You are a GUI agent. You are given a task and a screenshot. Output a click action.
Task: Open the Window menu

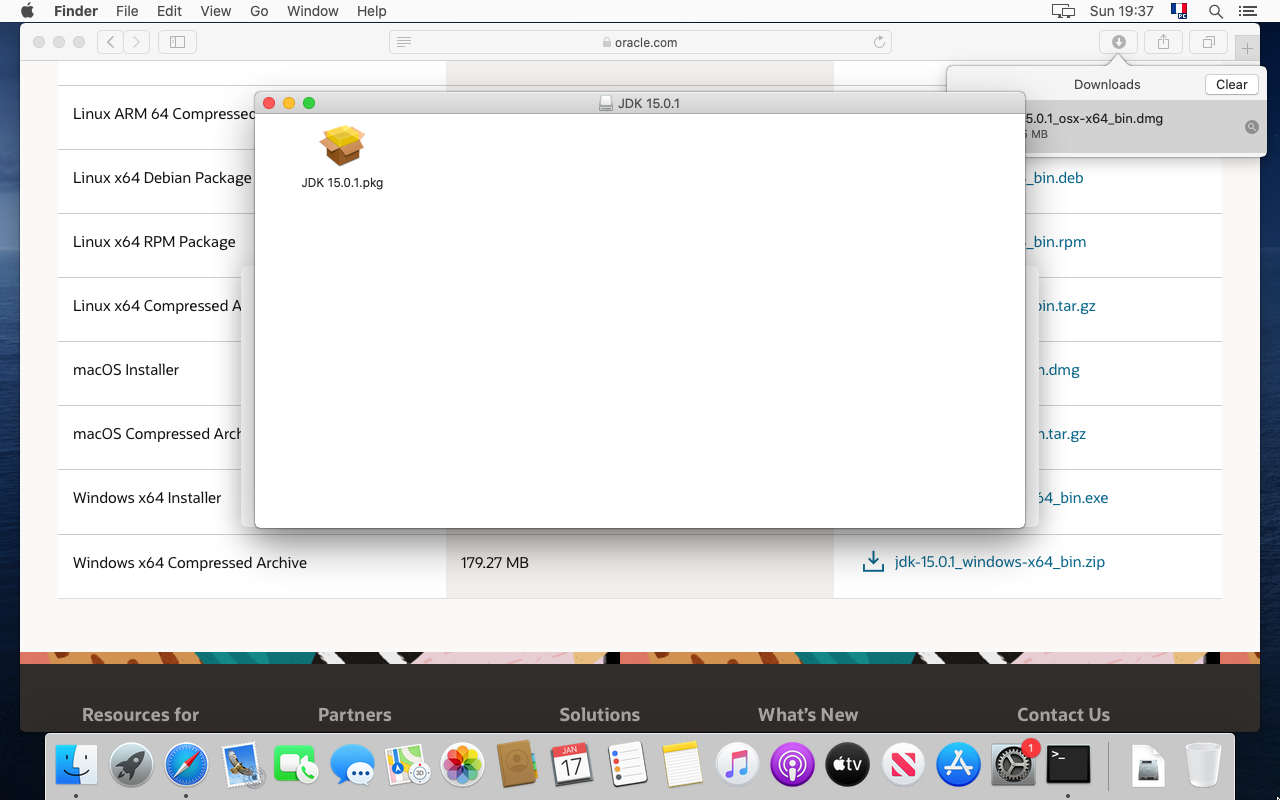[x=313, y=11]
